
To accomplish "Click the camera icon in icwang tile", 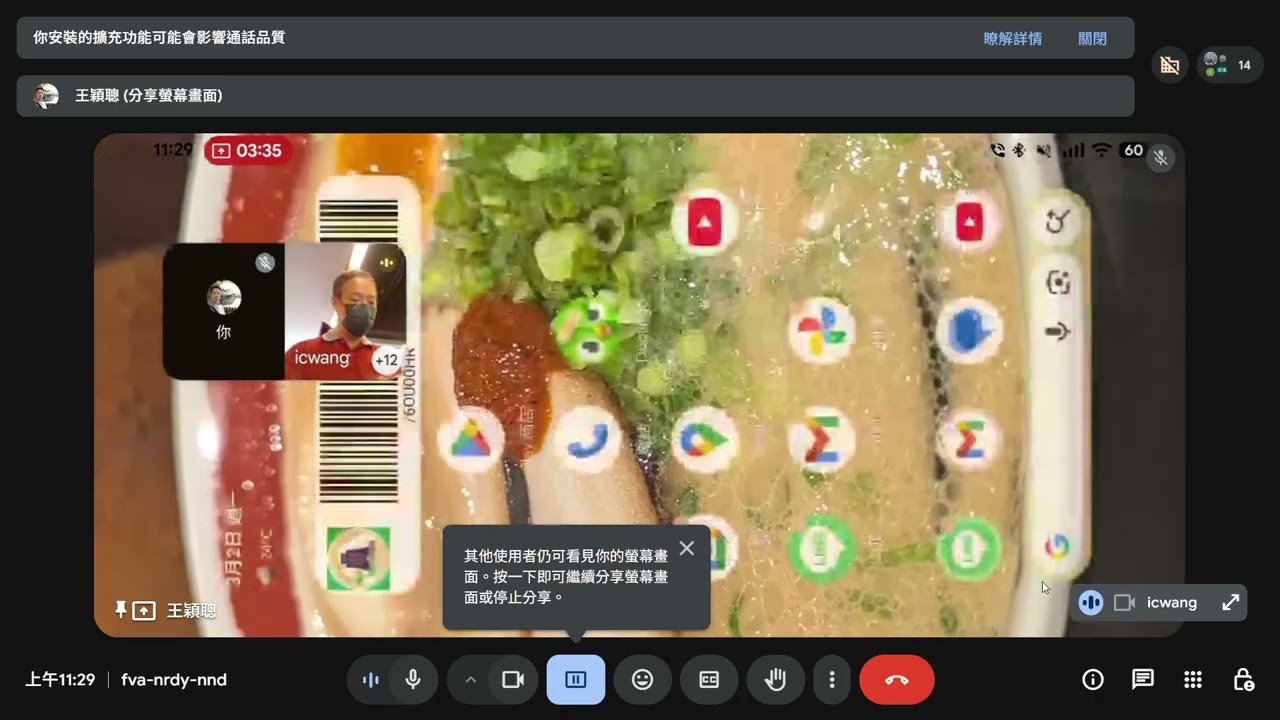I will coord(1125,603).
